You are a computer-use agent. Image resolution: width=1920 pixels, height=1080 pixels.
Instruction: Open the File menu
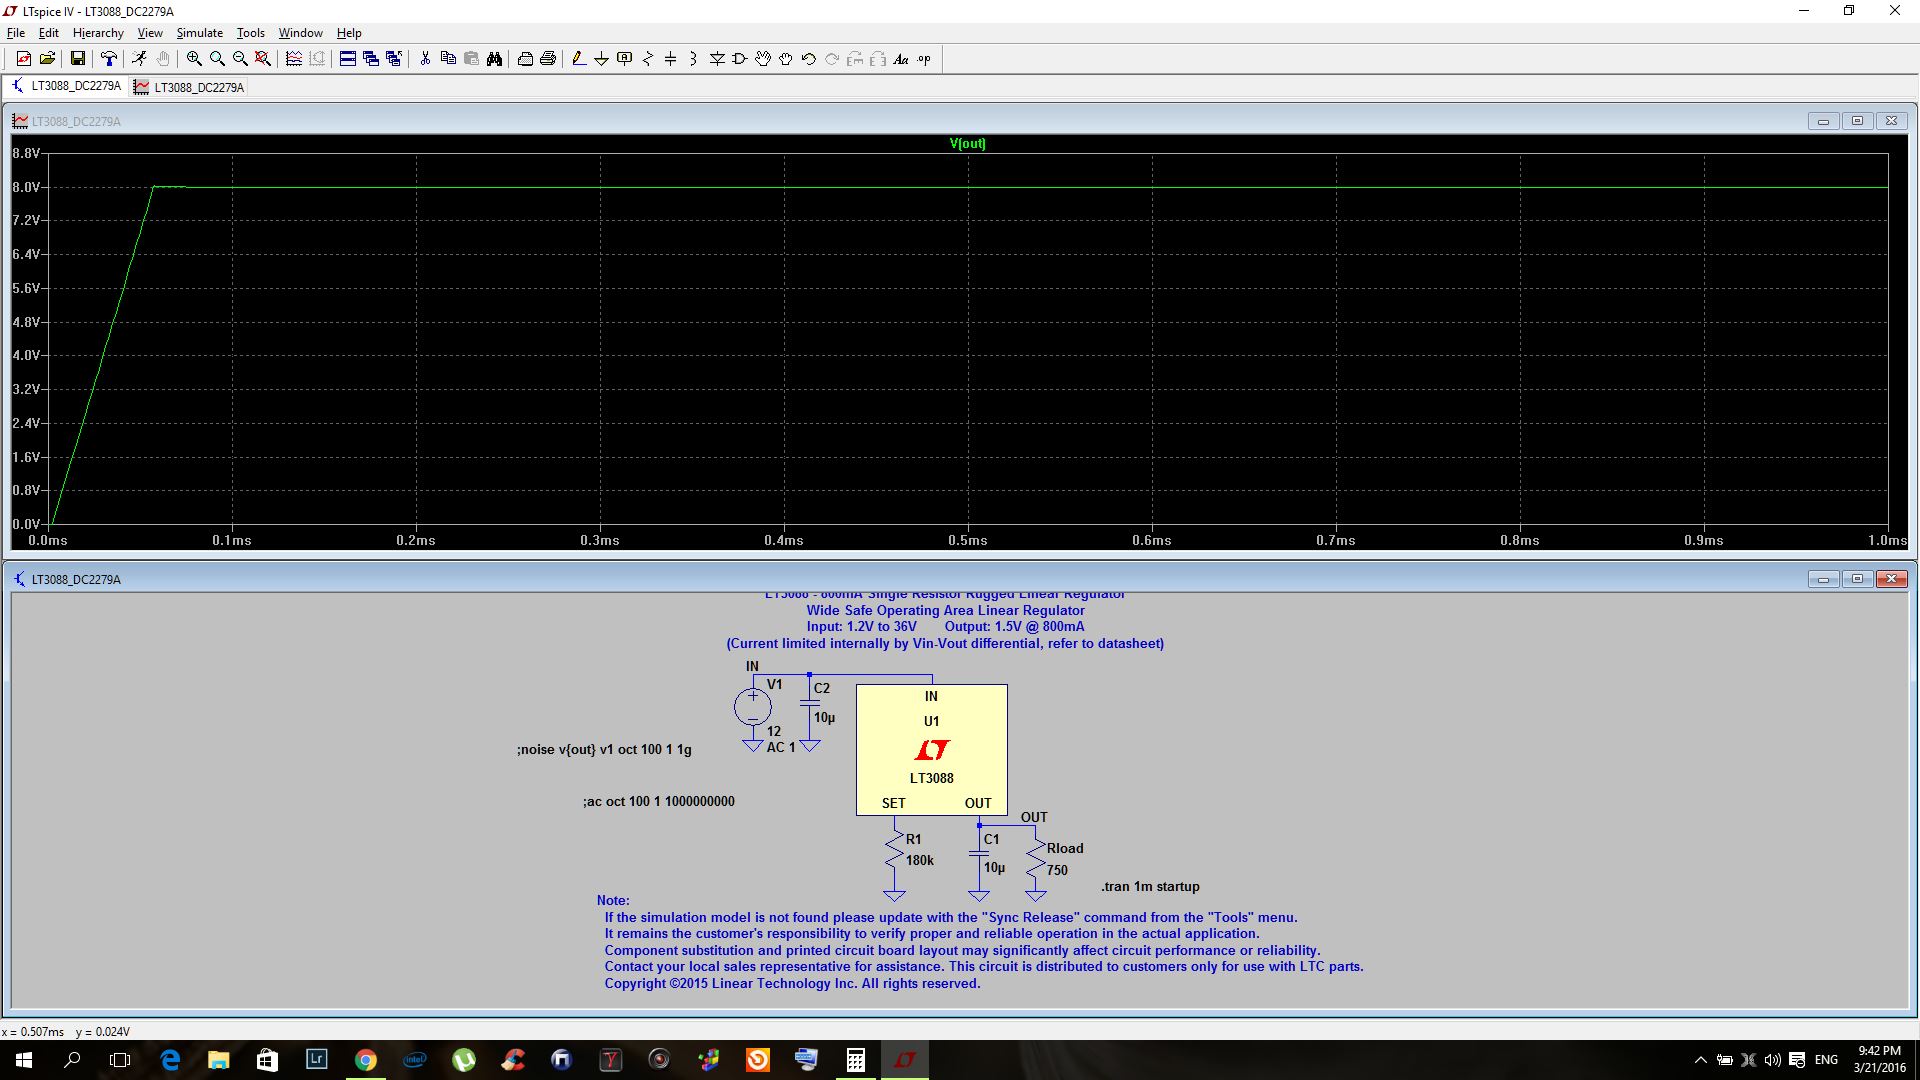tap(16, 33)
